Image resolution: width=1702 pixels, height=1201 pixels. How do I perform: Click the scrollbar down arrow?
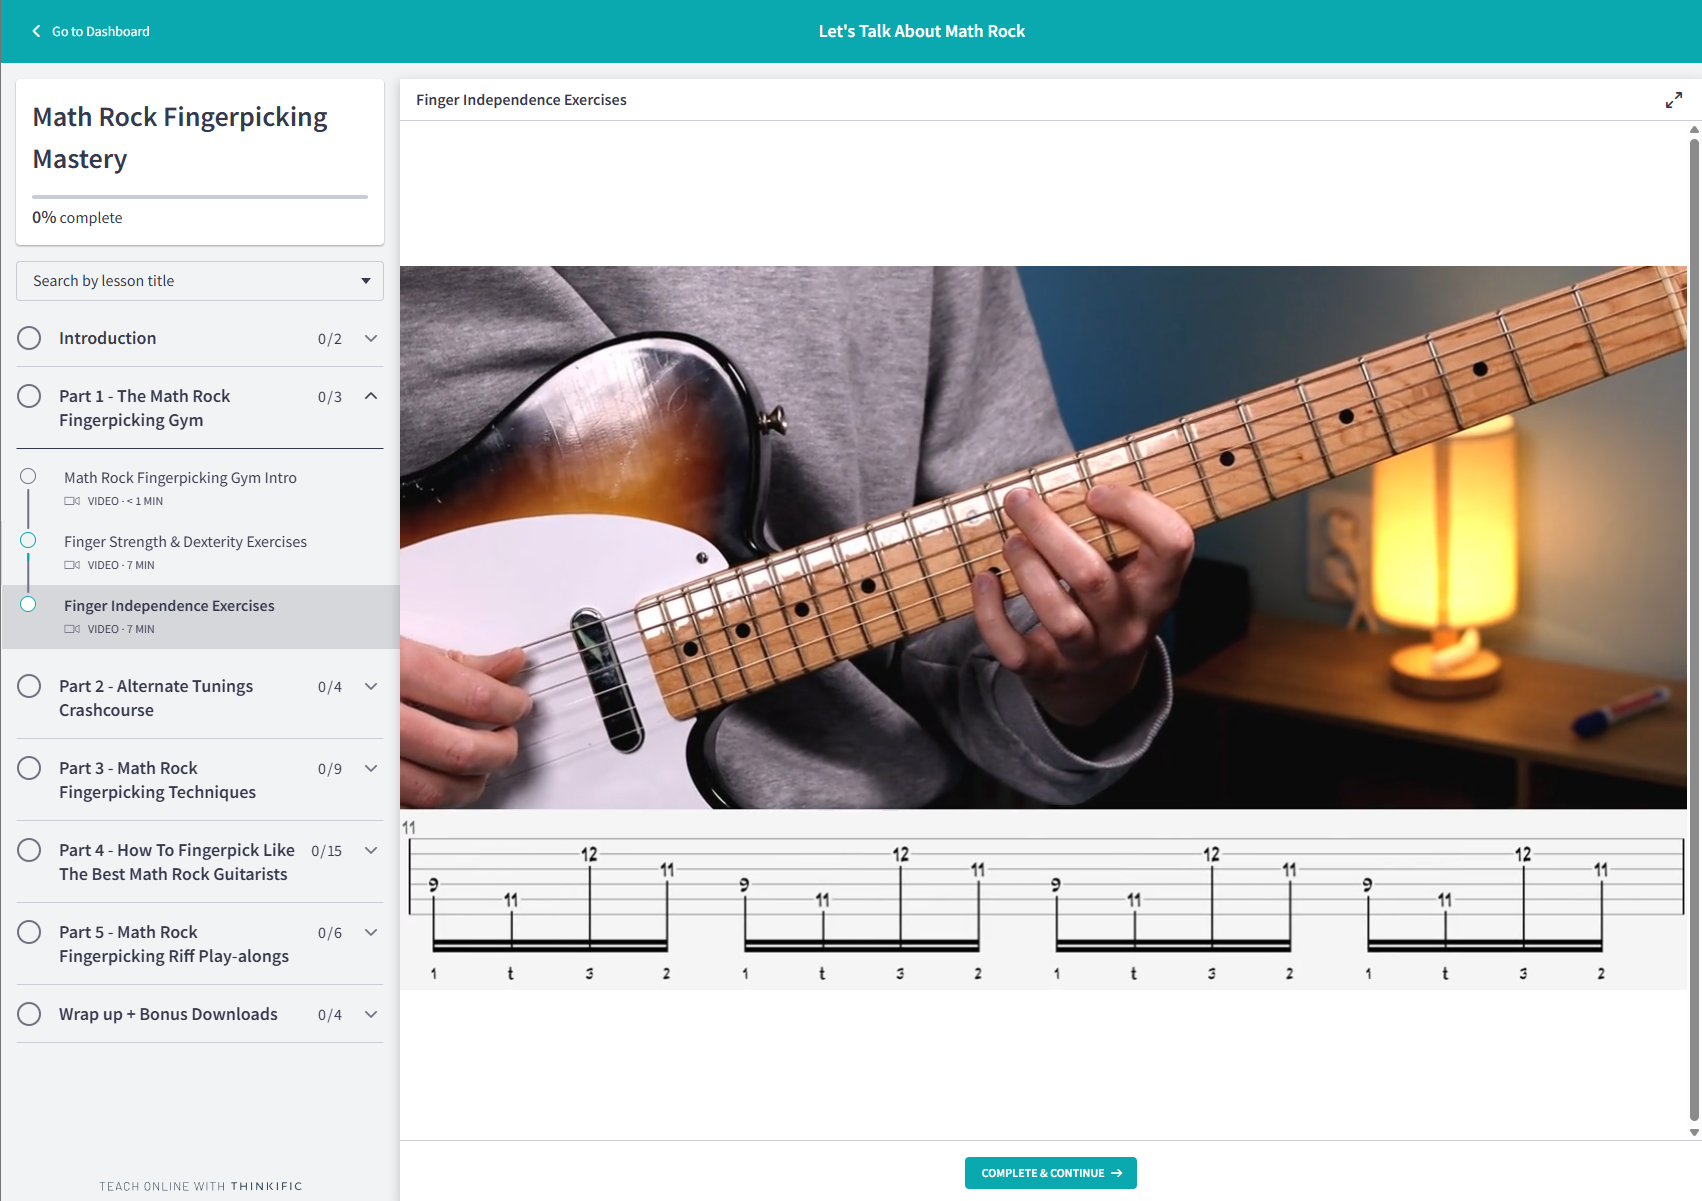pyautogui.click(x=1694, y=1132)
